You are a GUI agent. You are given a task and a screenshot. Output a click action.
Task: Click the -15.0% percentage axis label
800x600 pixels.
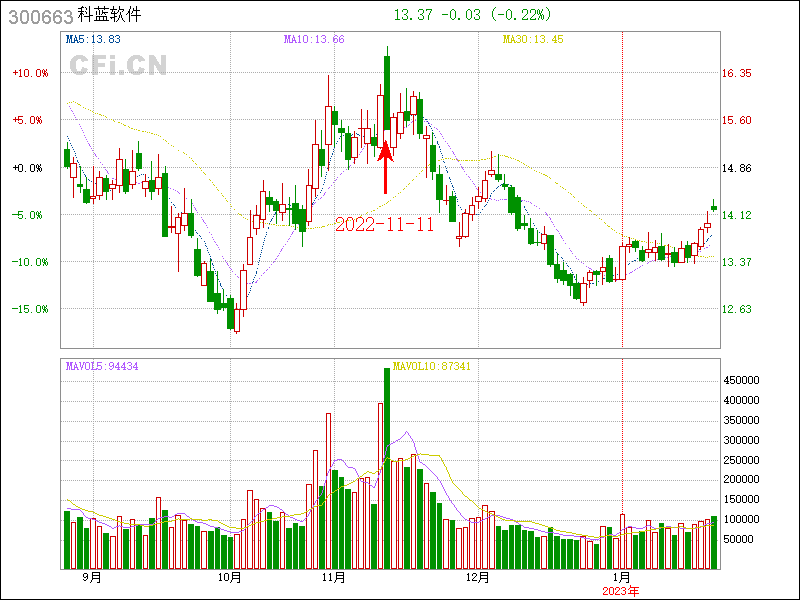coord(29,309)
